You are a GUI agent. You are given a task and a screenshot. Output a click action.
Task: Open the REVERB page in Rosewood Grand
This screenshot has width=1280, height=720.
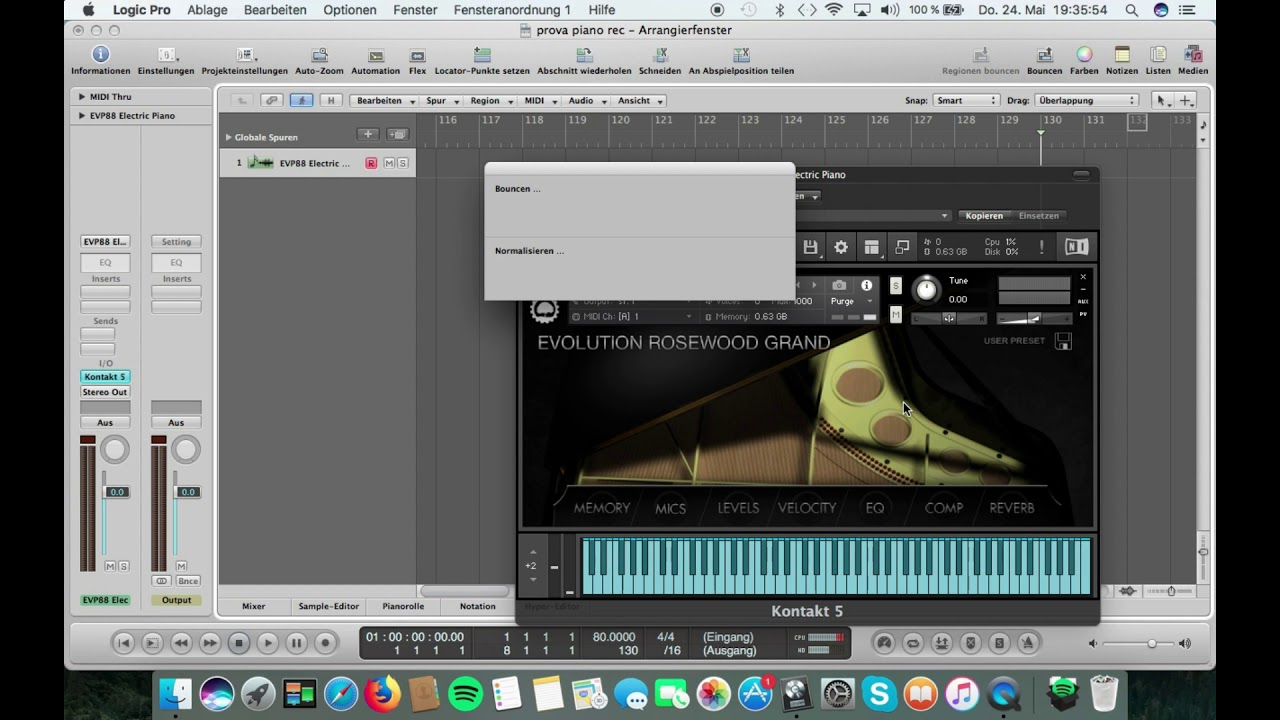click(1012, 508)
